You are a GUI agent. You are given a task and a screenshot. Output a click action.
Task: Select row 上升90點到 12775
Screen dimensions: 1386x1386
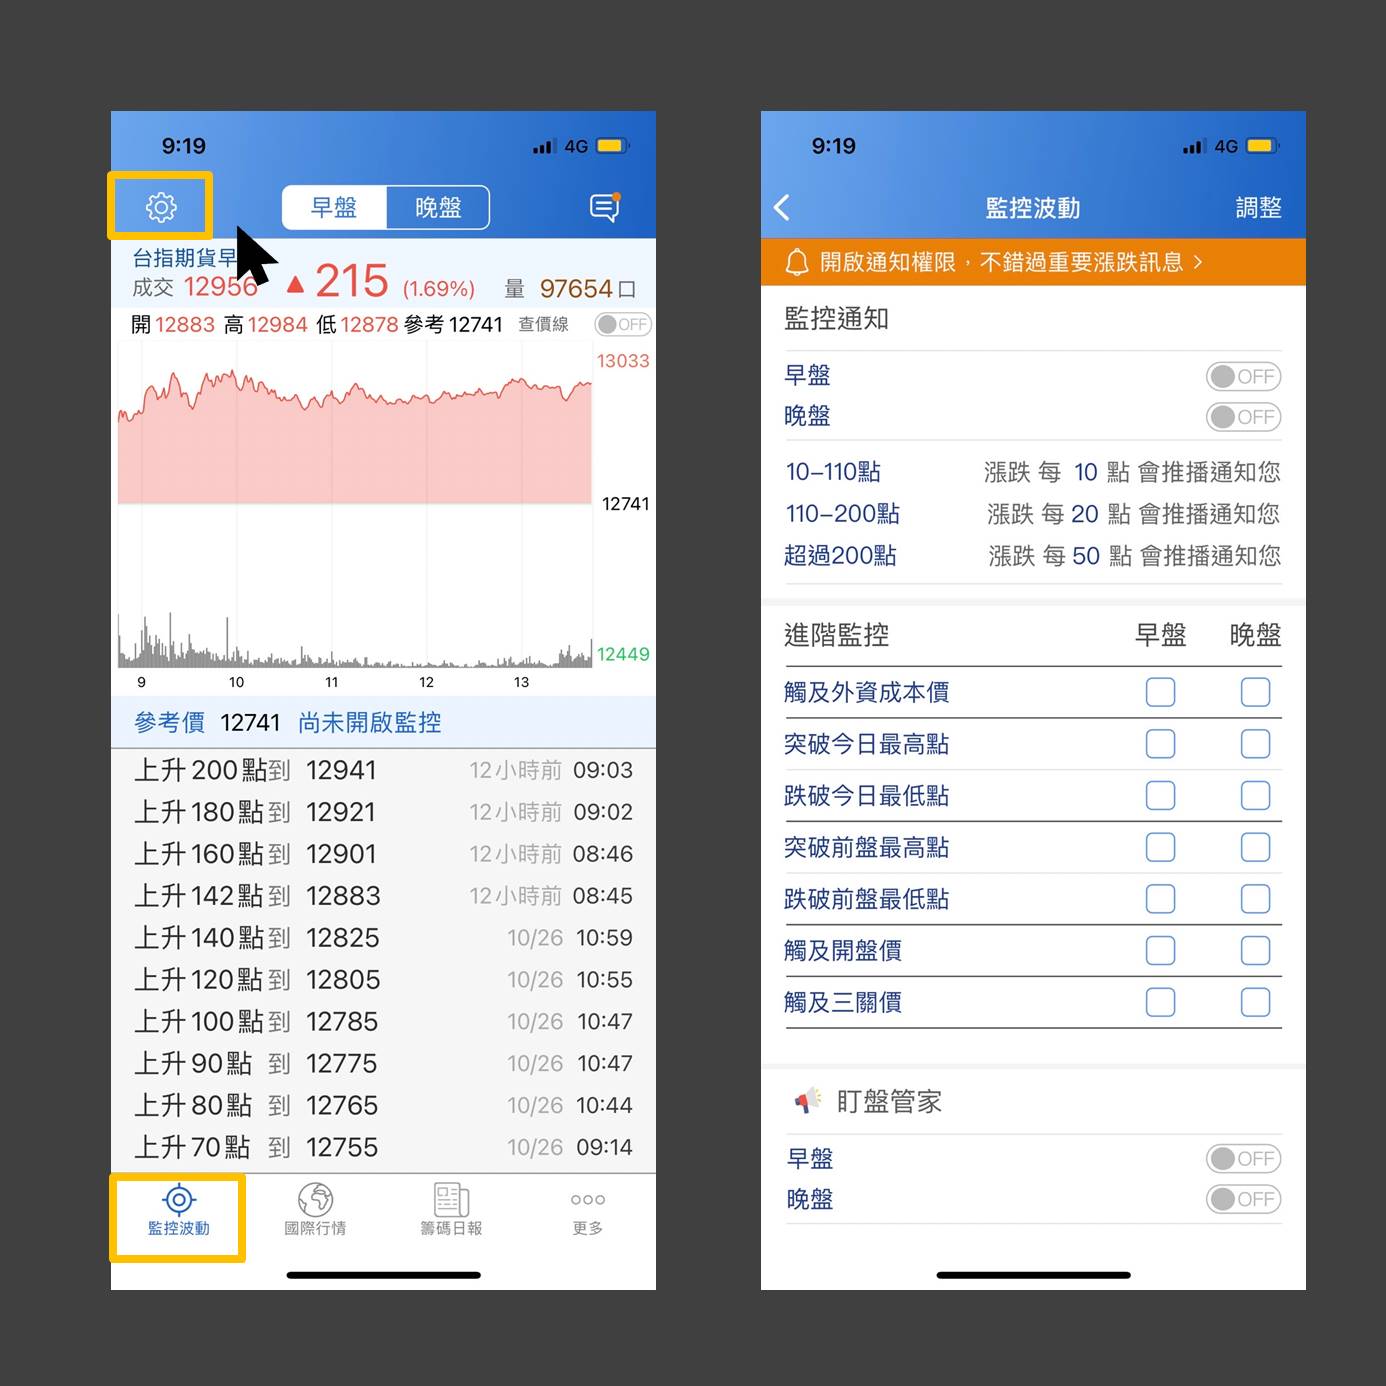coord(383,1064)
